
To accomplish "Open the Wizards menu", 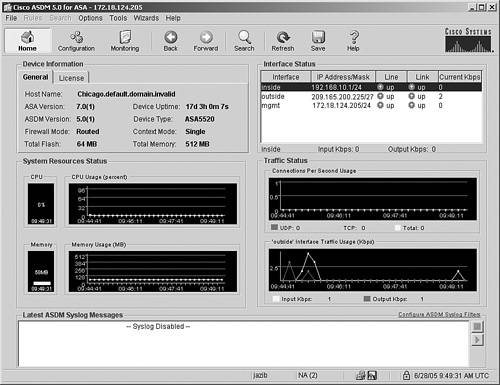I will [146, 18].
